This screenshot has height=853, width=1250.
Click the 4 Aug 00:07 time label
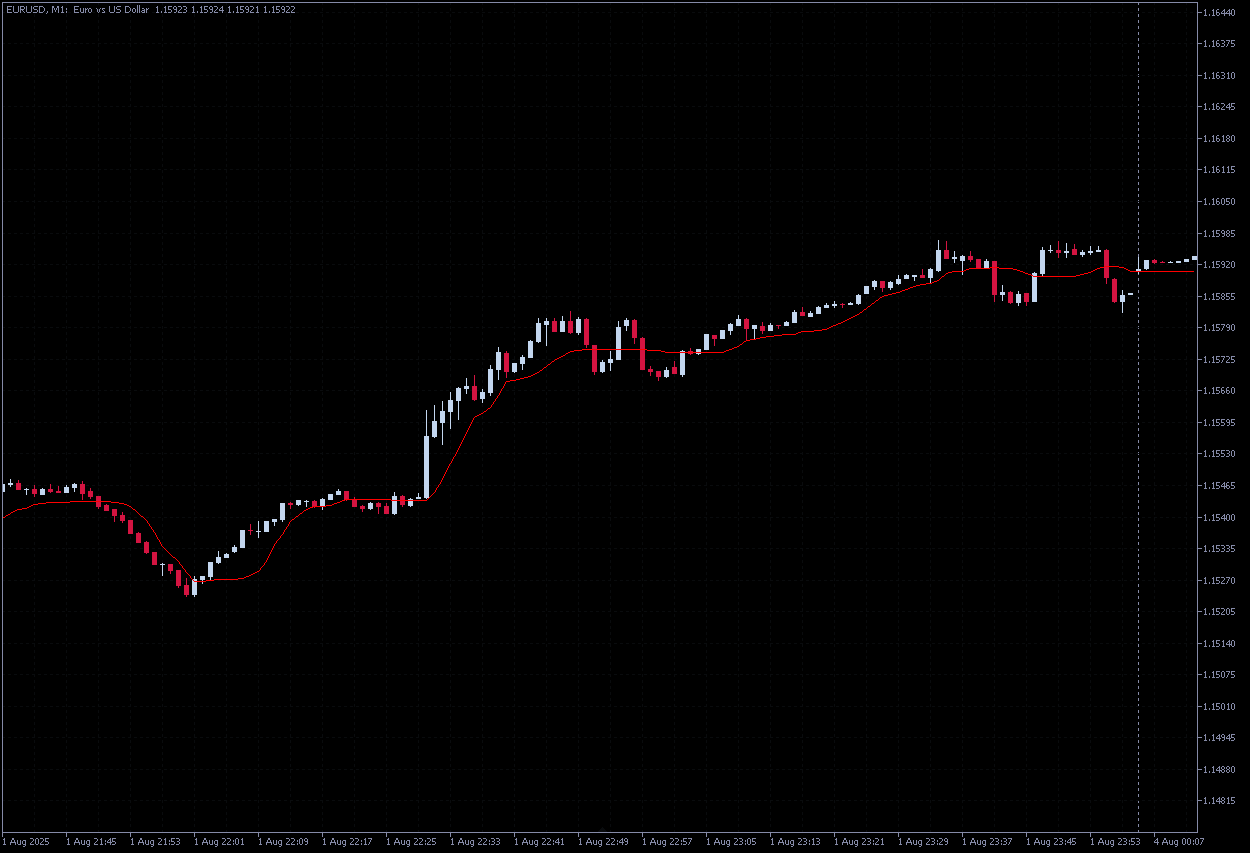pos(1179,841)
